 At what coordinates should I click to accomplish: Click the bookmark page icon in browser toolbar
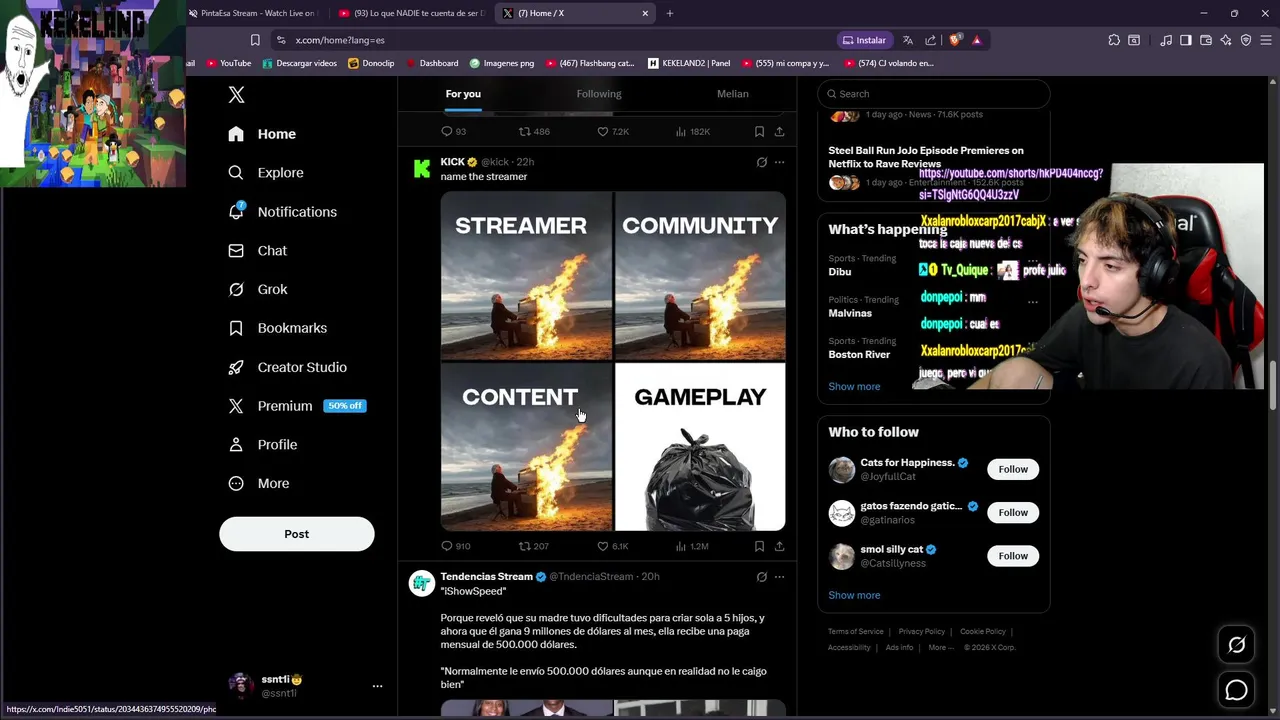tap(255, 40)
